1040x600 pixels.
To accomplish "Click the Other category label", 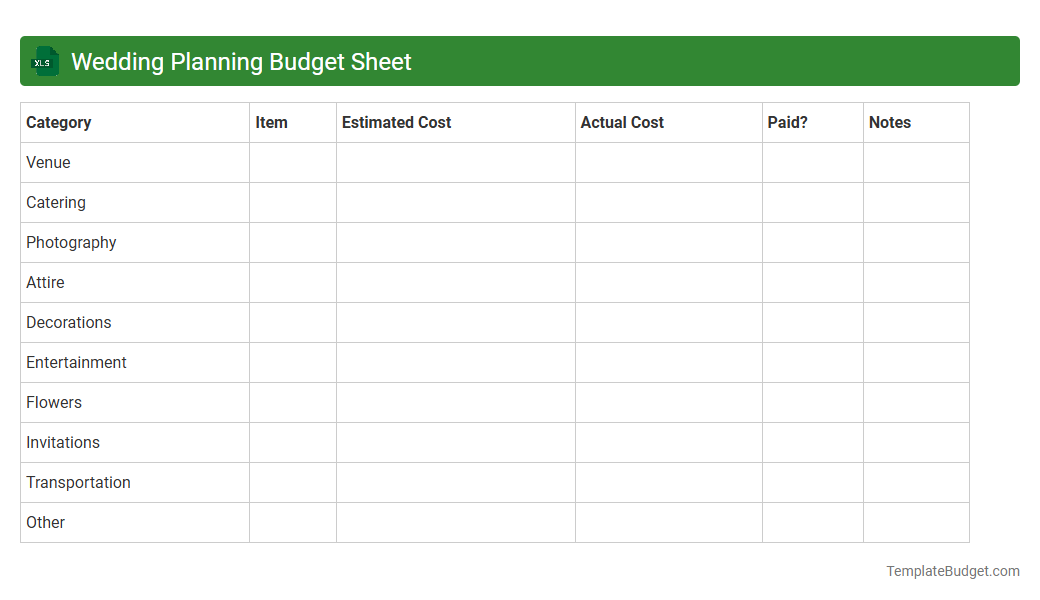I will 45,522.
